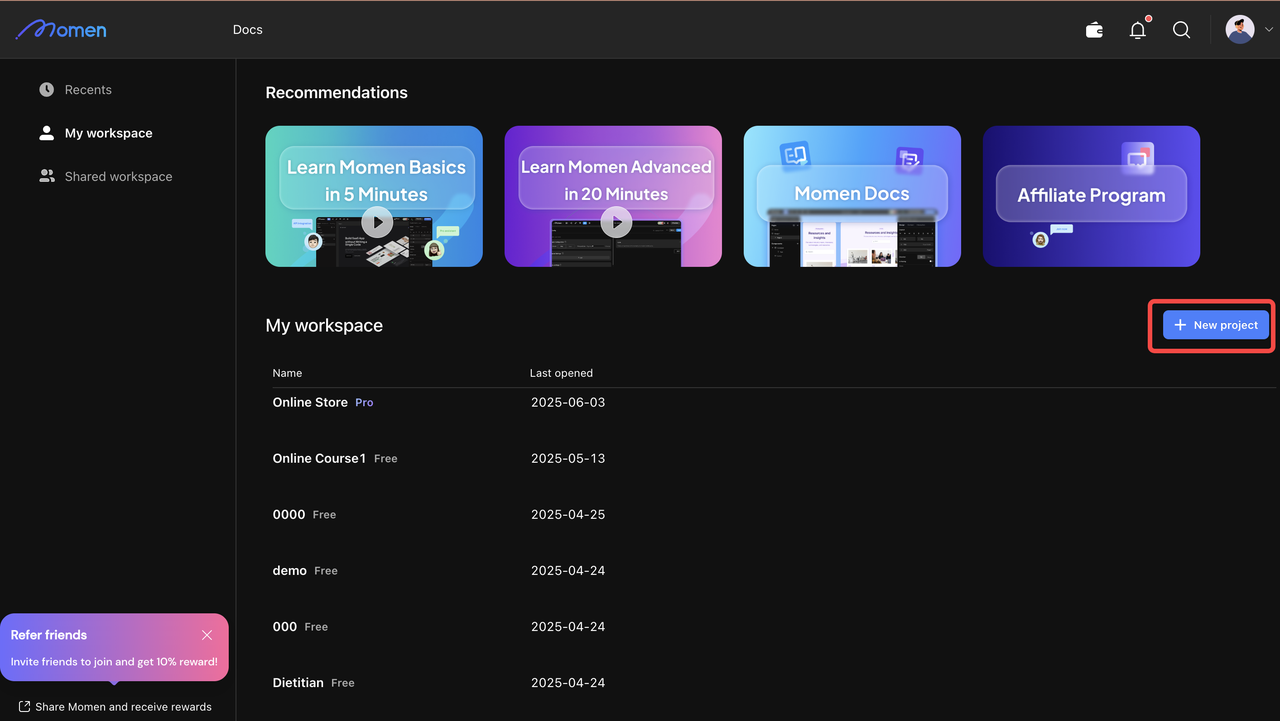This screenshot has width=1280, height=721.
Task: Expand the account dropdown chevron
Action: [x=1268, y=30]
